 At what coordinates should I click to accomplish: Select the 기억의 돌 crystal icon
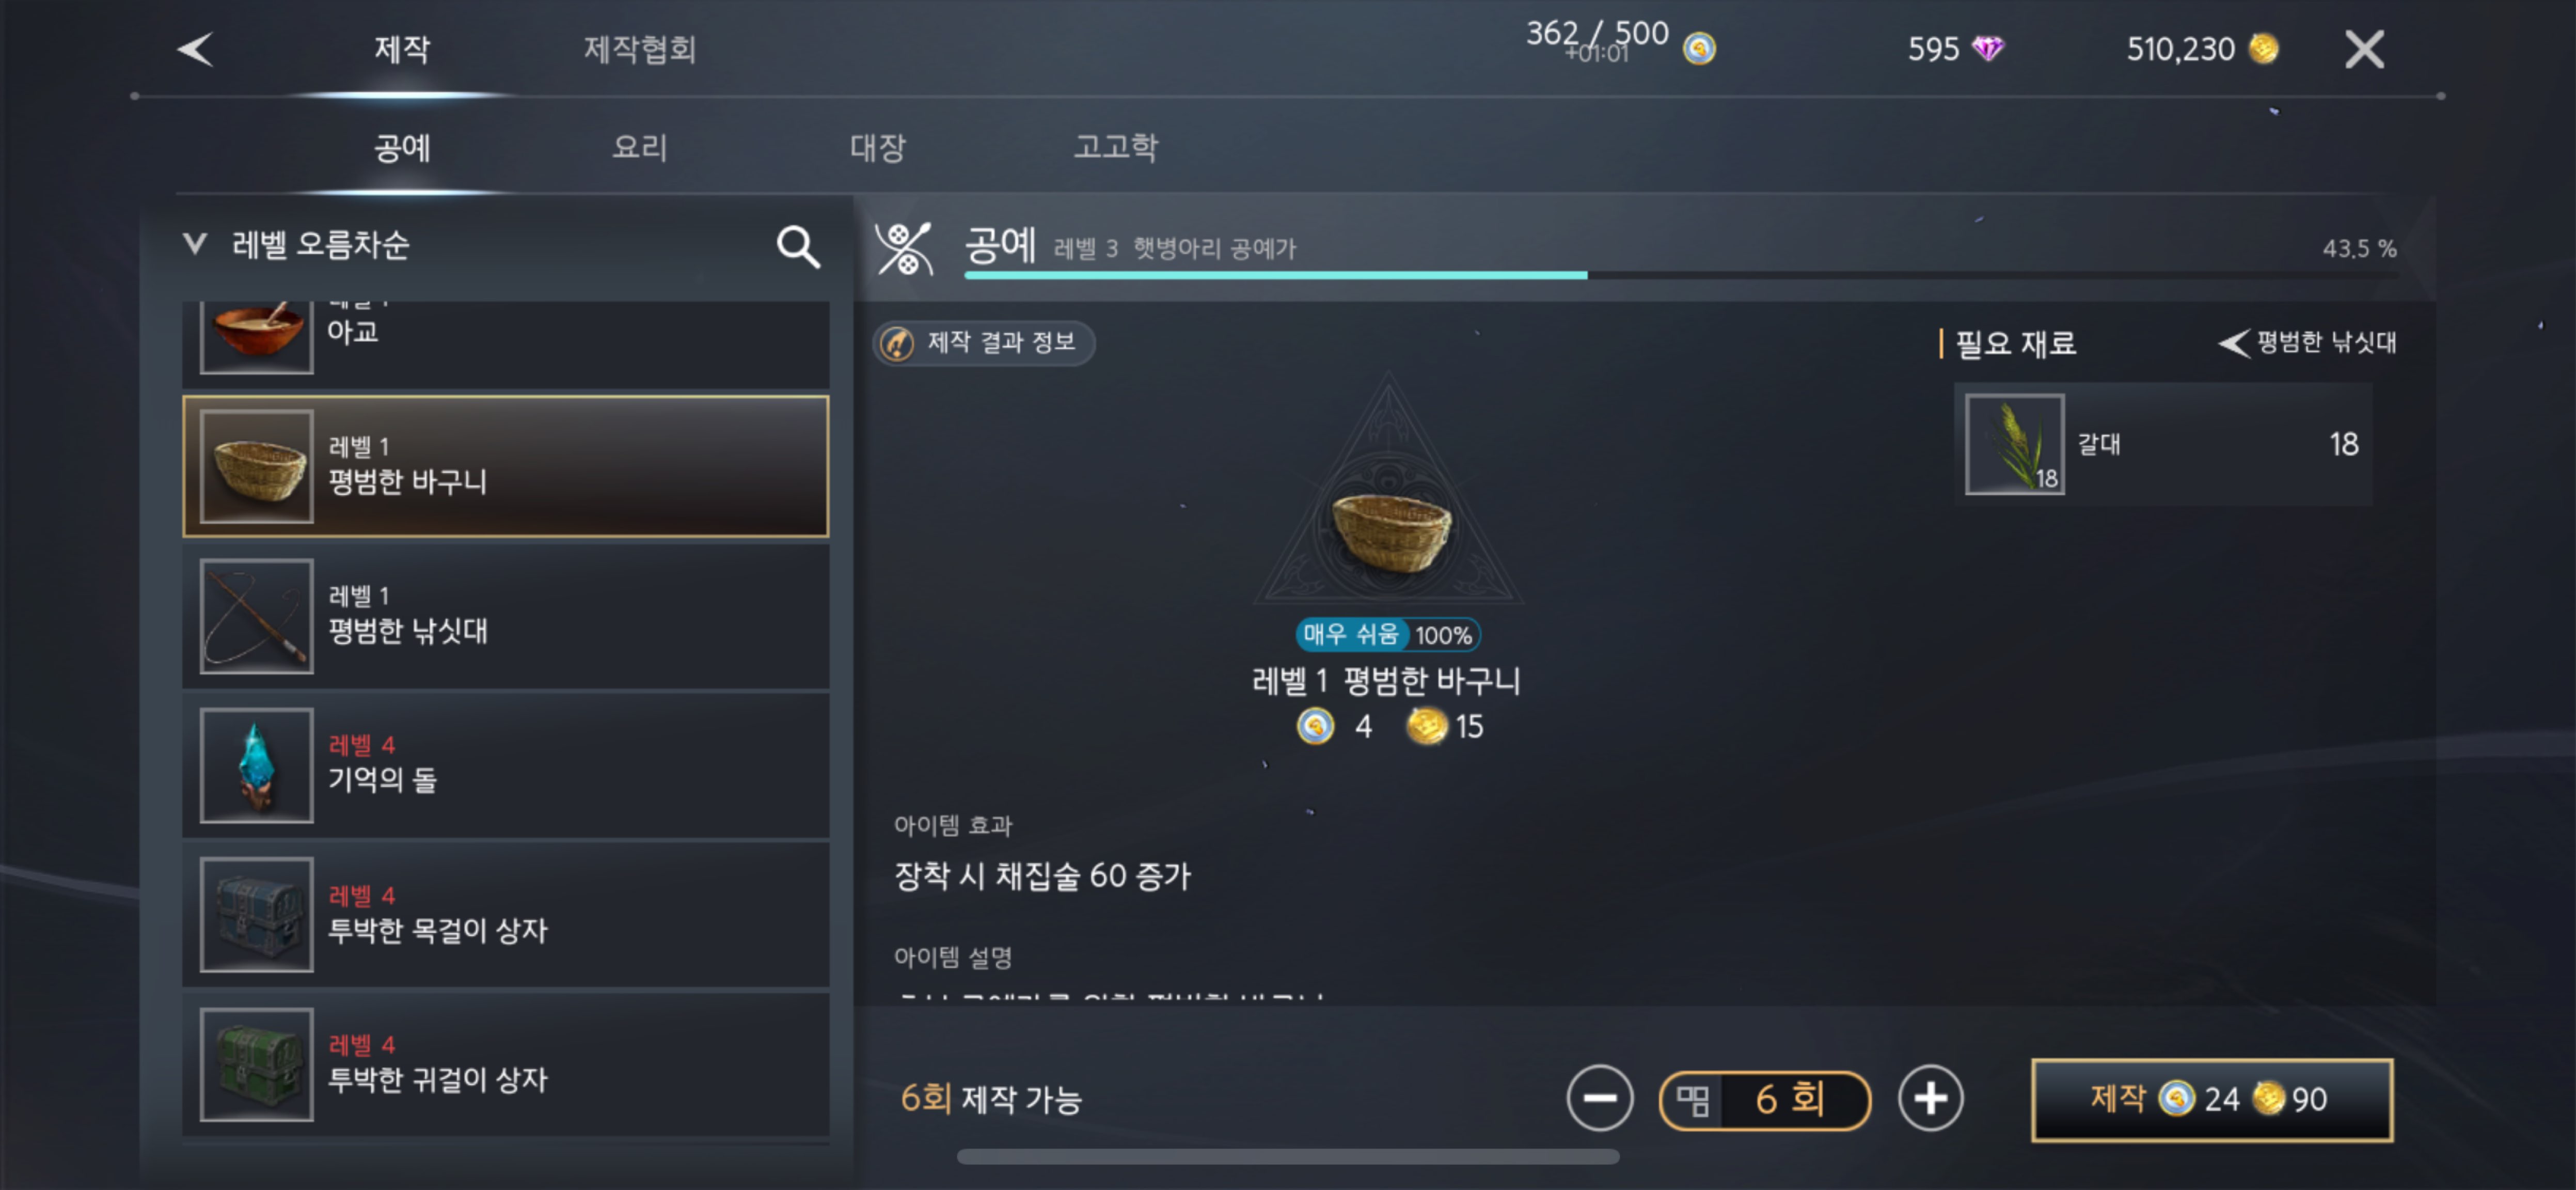coord(257,765)
